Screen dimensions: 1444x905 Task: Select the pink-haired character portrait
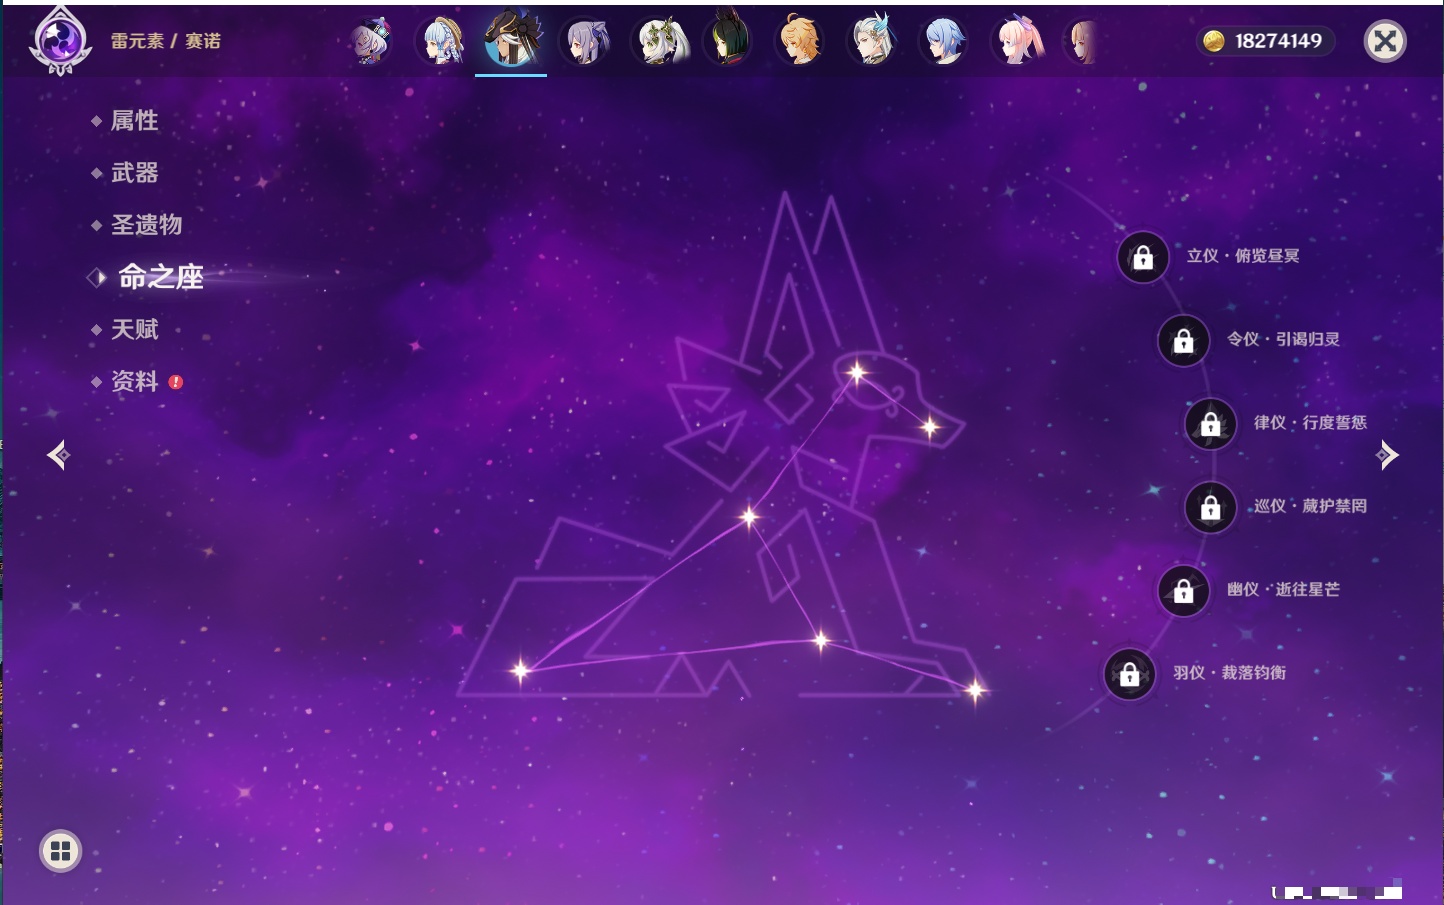pos(1017,41)
